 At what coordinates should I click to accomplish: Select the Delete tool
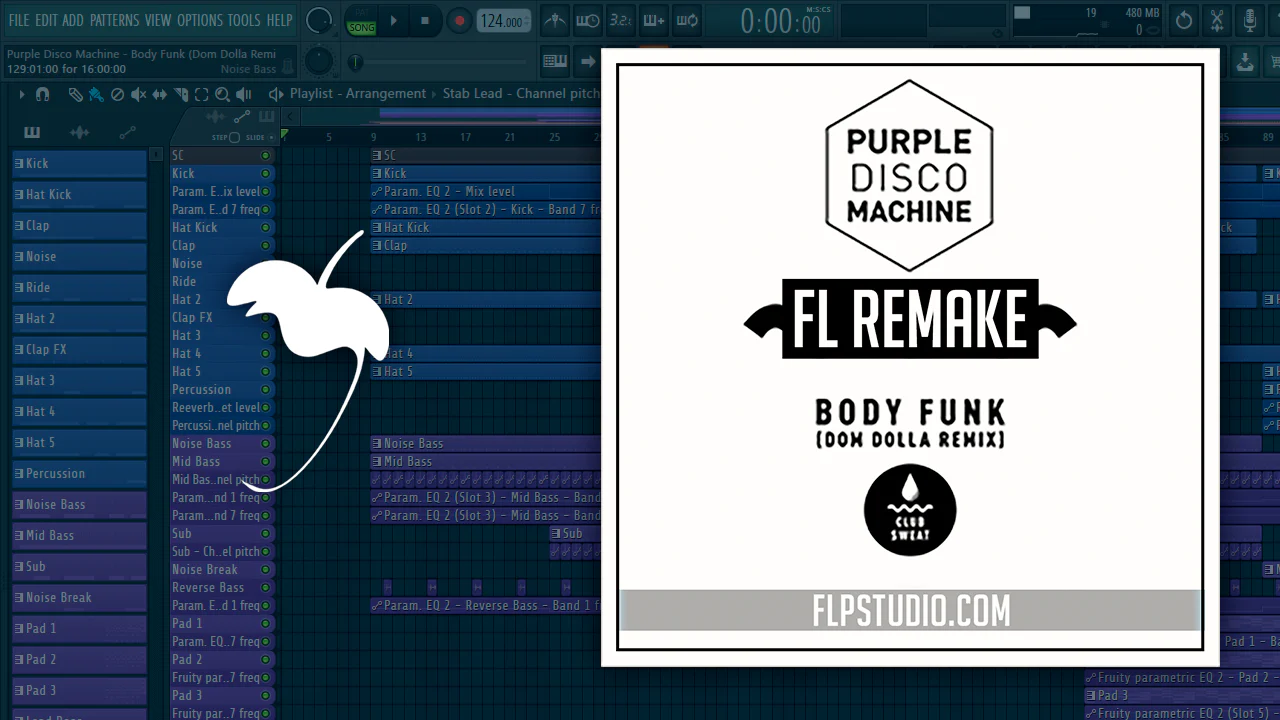tap(117, 94)
